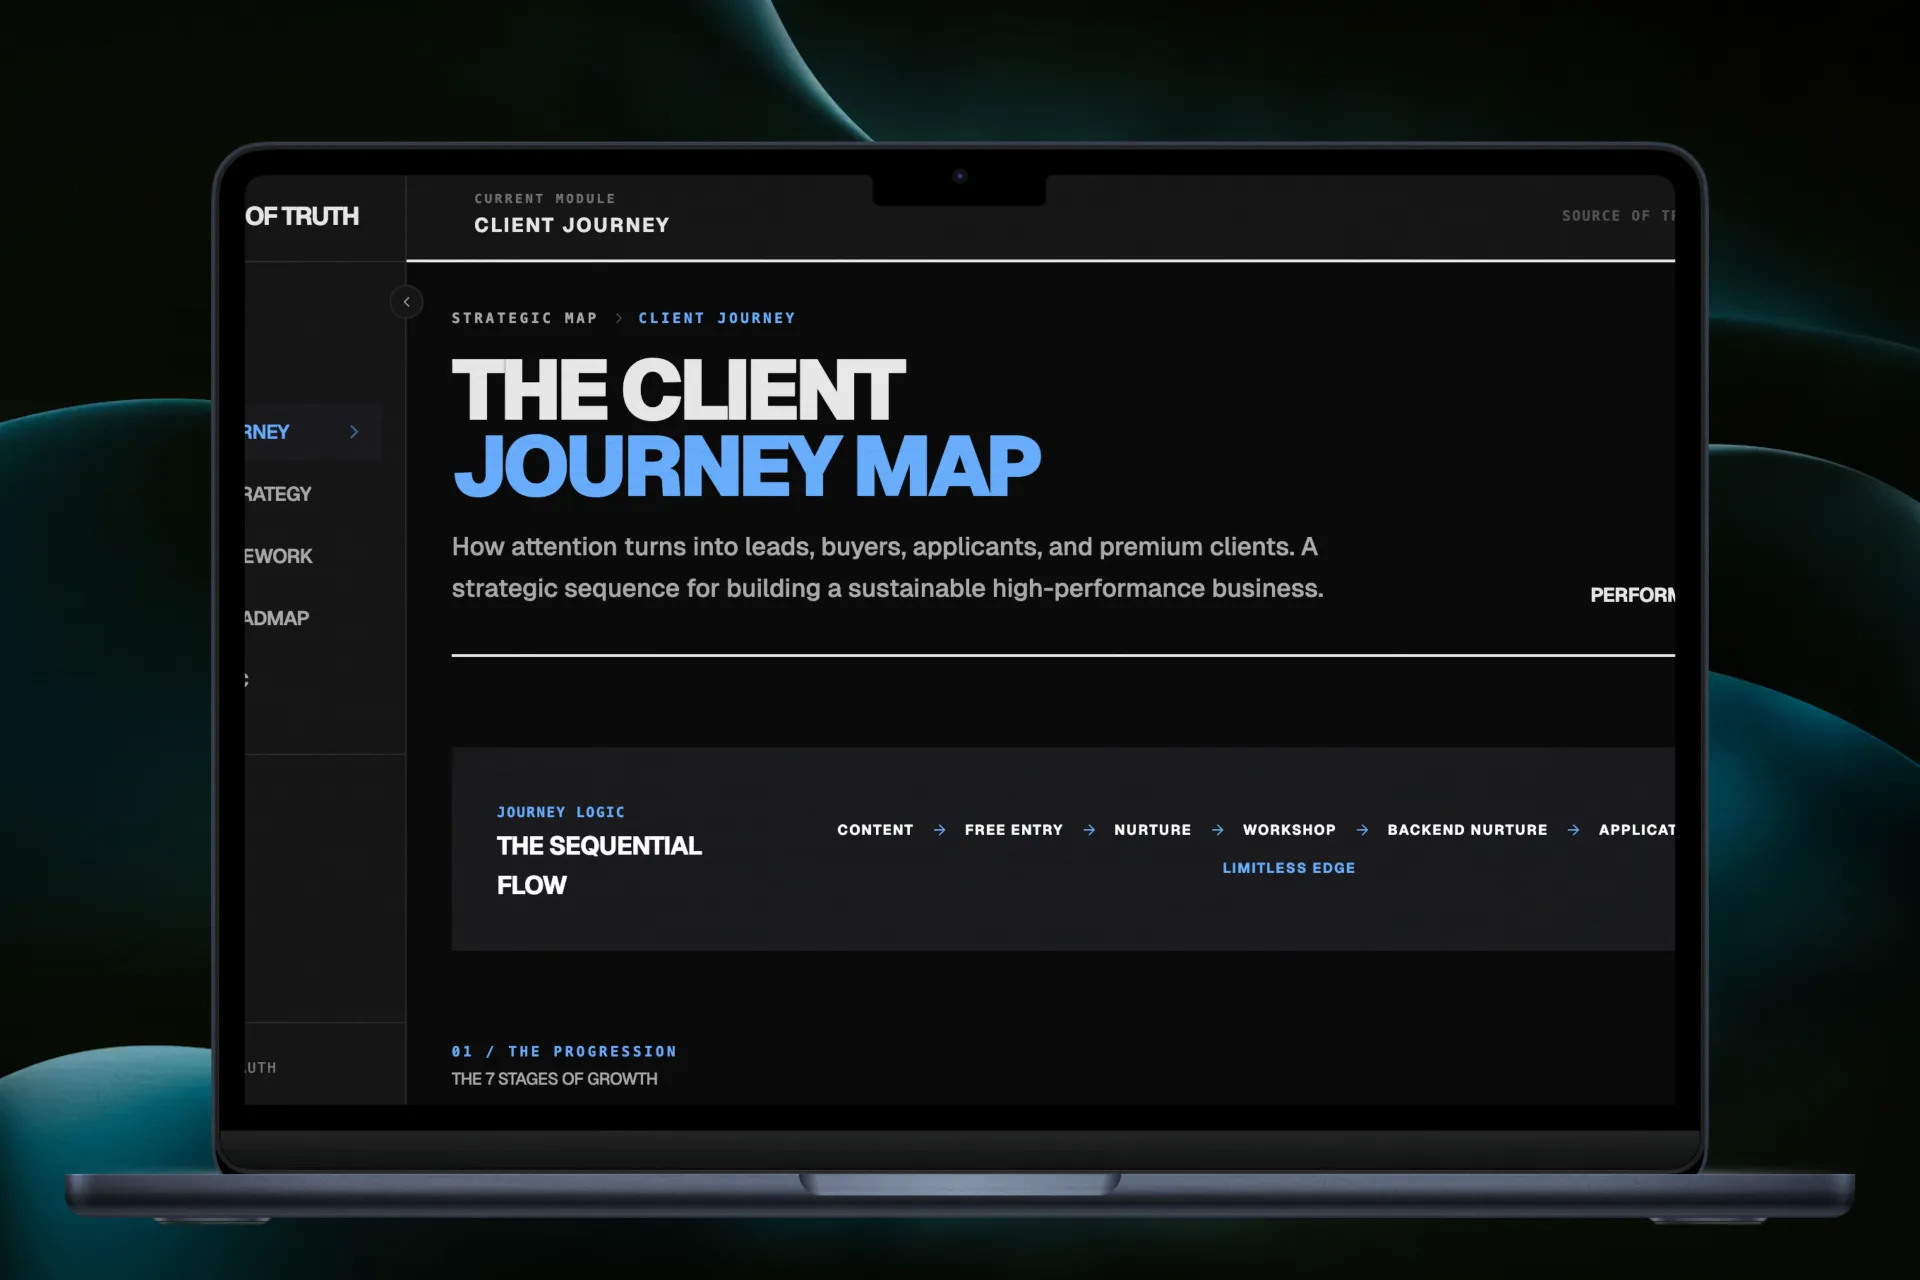
Task: Open the Strategy item in the sidebar
Action: 279,494
